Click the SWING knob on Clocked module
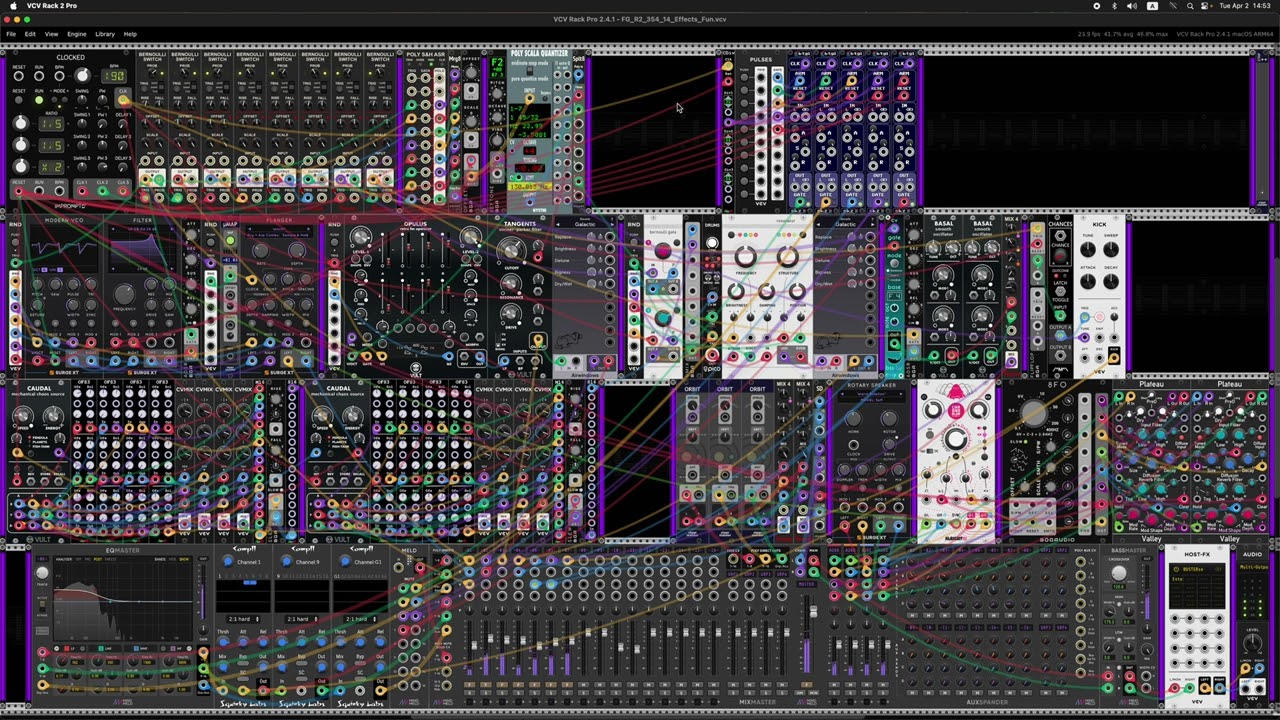The width and height of the screenshot is (1280, 720). point(82,100)
